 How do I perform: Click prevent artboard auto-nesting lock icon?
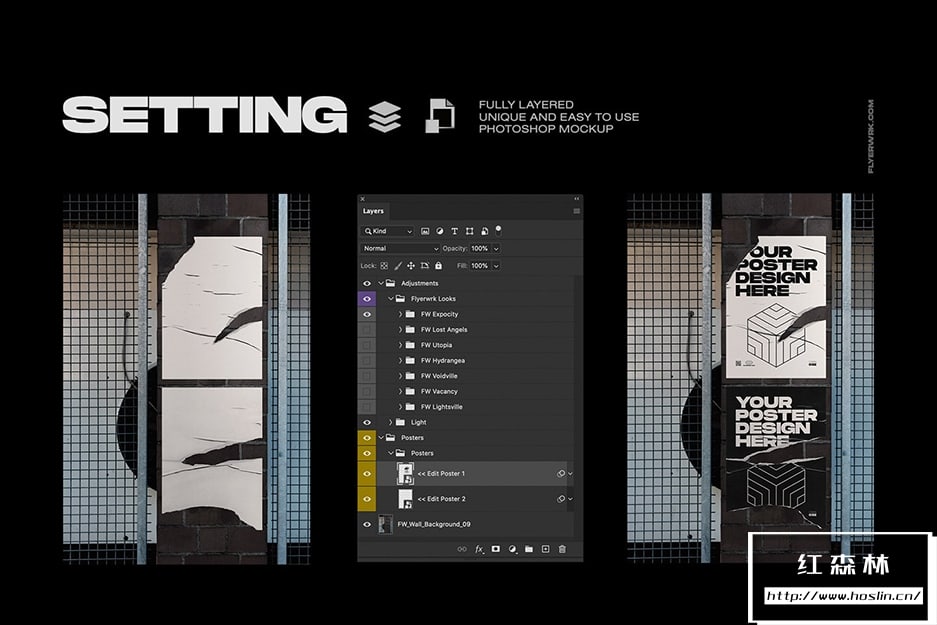425,266
